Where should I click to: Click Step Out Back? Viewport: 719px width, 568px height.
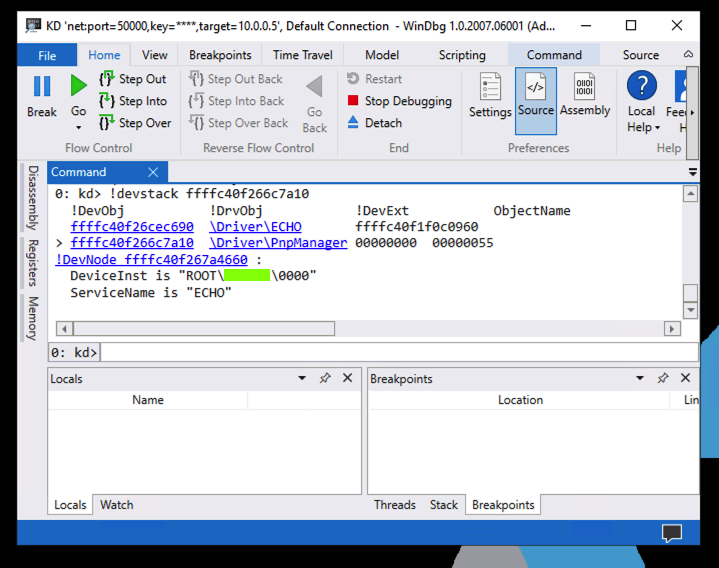pos(236,79)
